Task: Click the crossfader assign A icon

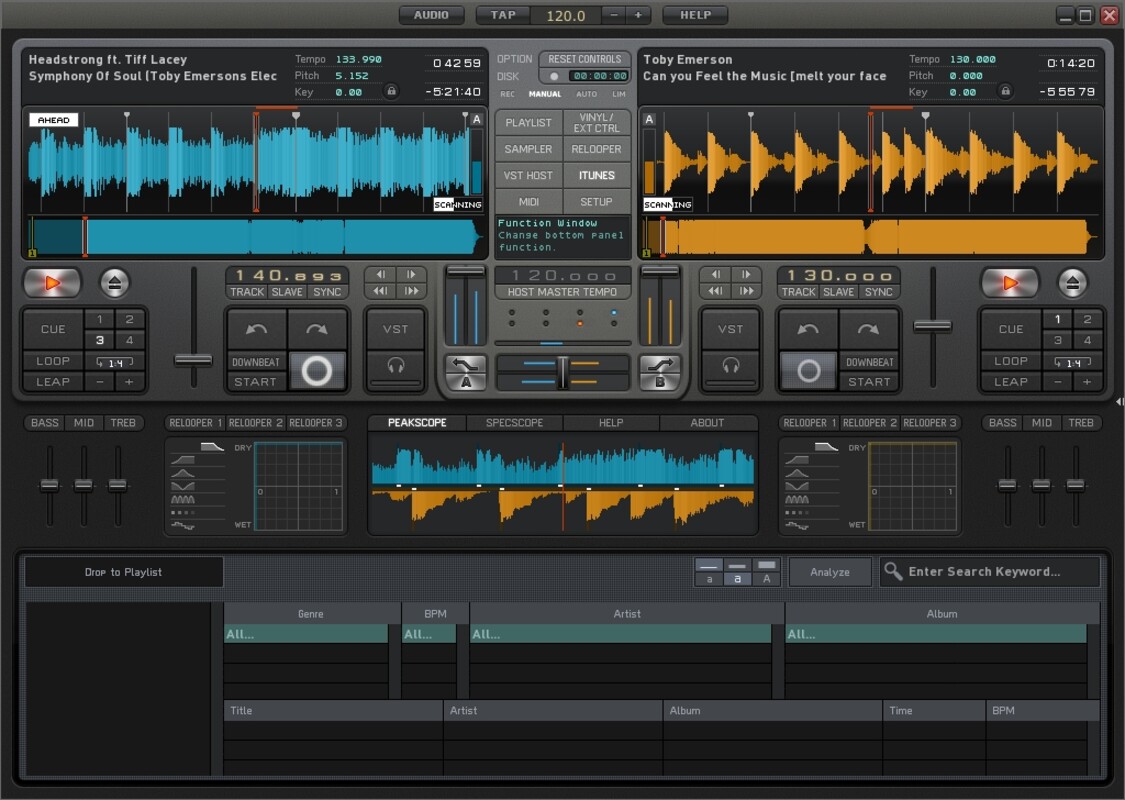Action: [x=466, y=372]
